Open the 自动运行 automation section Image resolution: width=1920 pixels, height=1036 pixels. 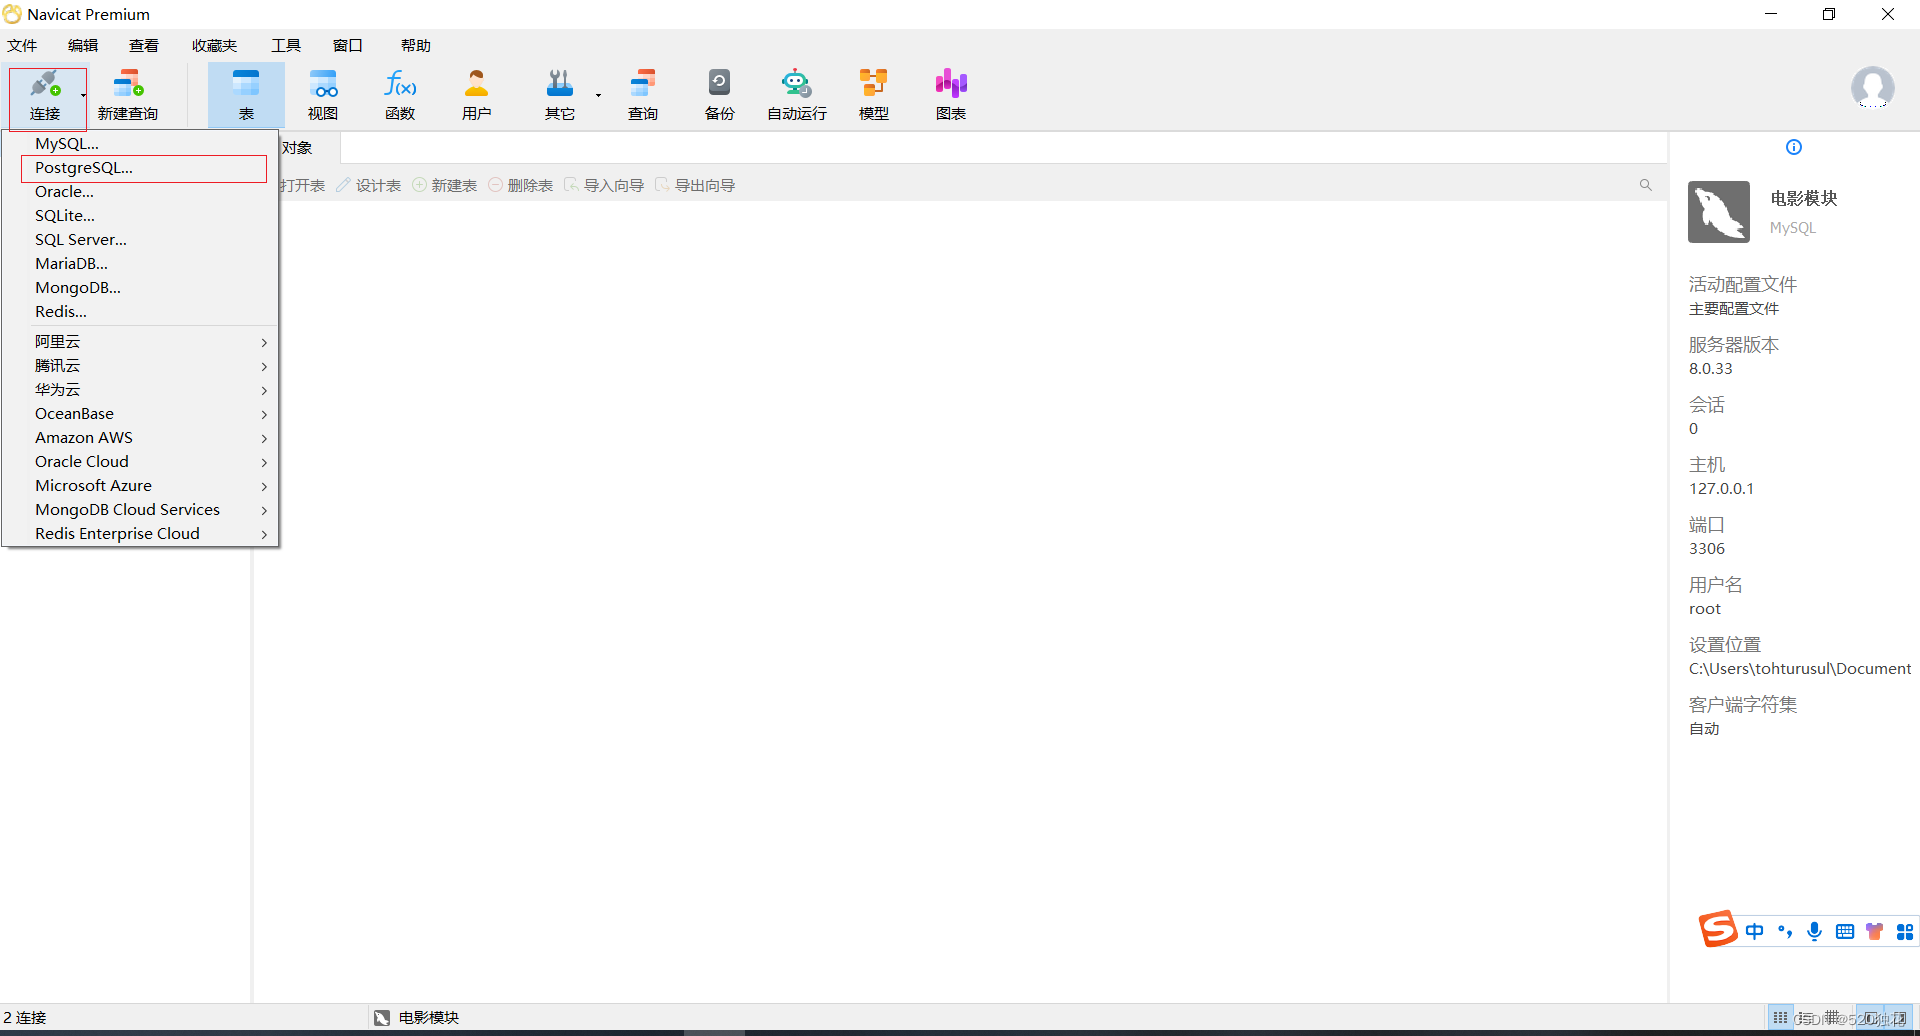(x=797, y=96)
